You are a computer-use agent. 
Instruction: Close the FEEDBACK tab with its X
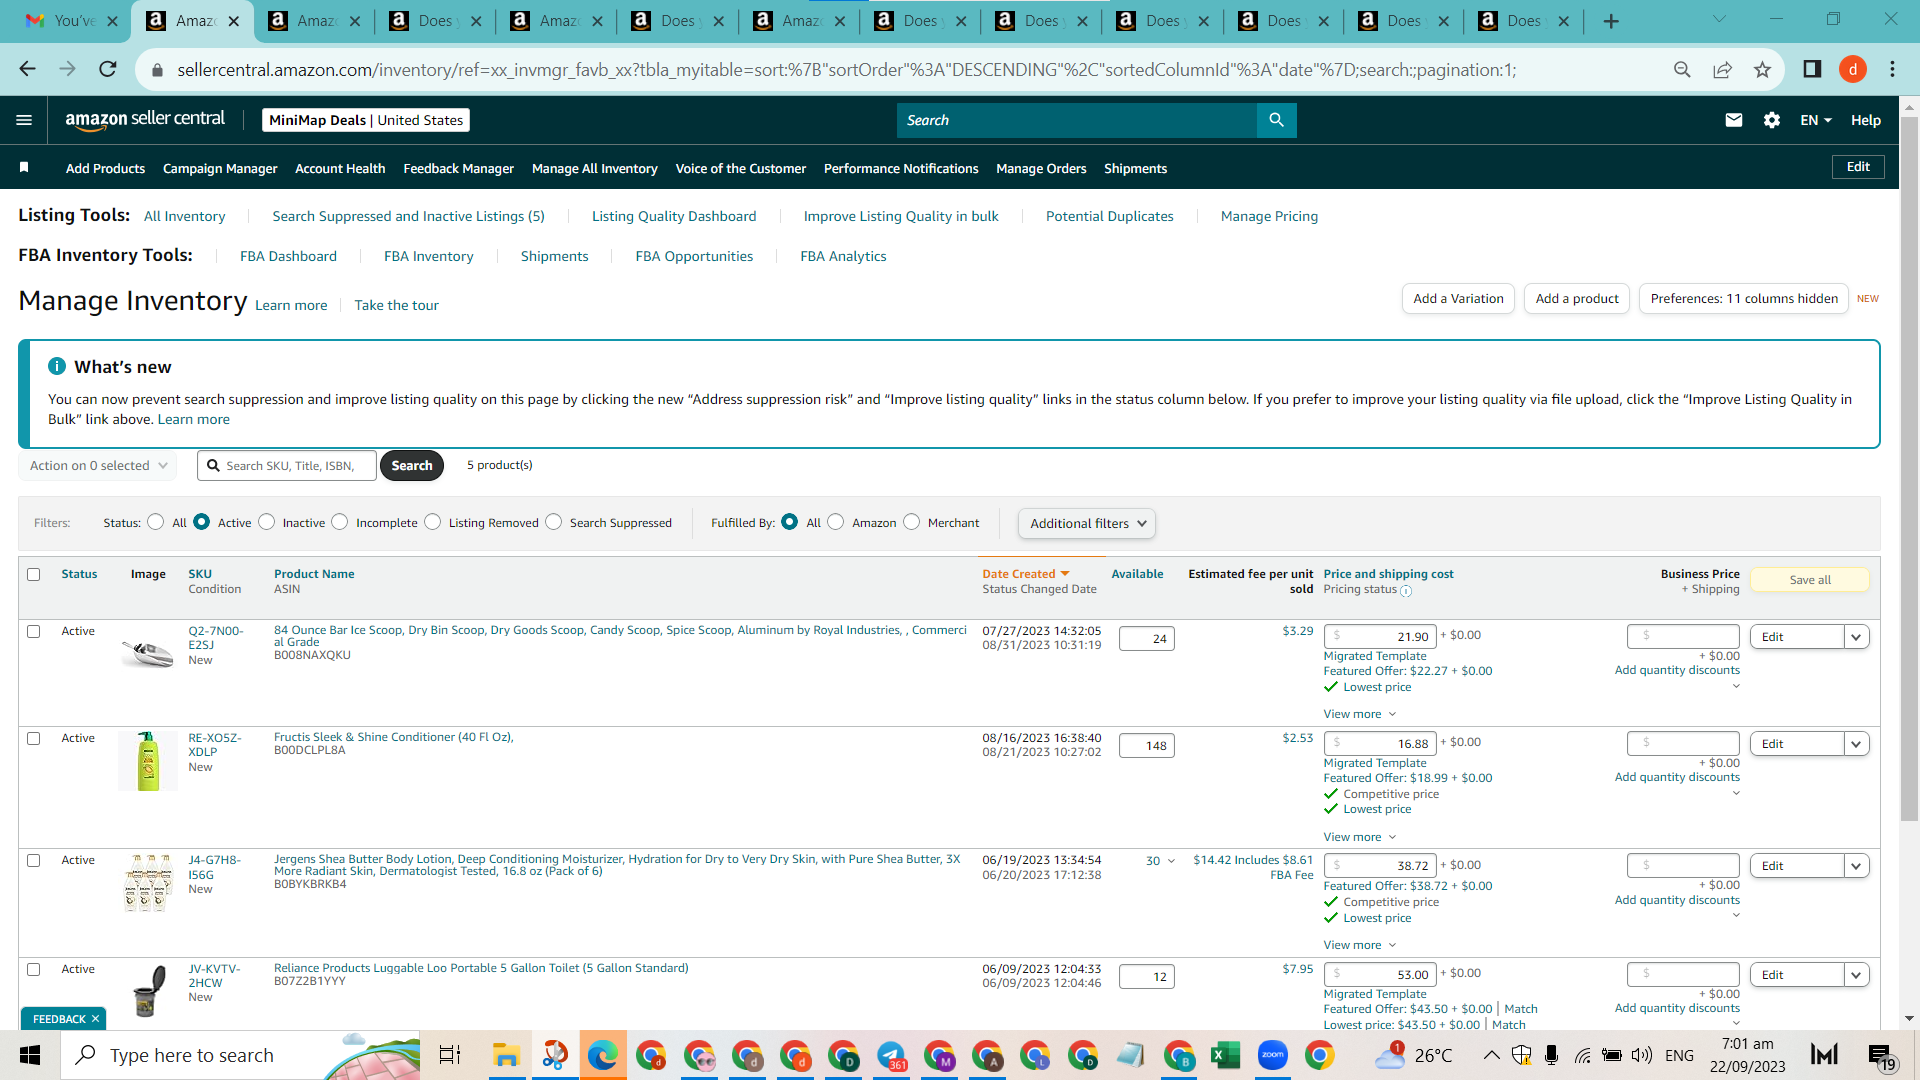pyautogui.click(x=95, y=1019)
